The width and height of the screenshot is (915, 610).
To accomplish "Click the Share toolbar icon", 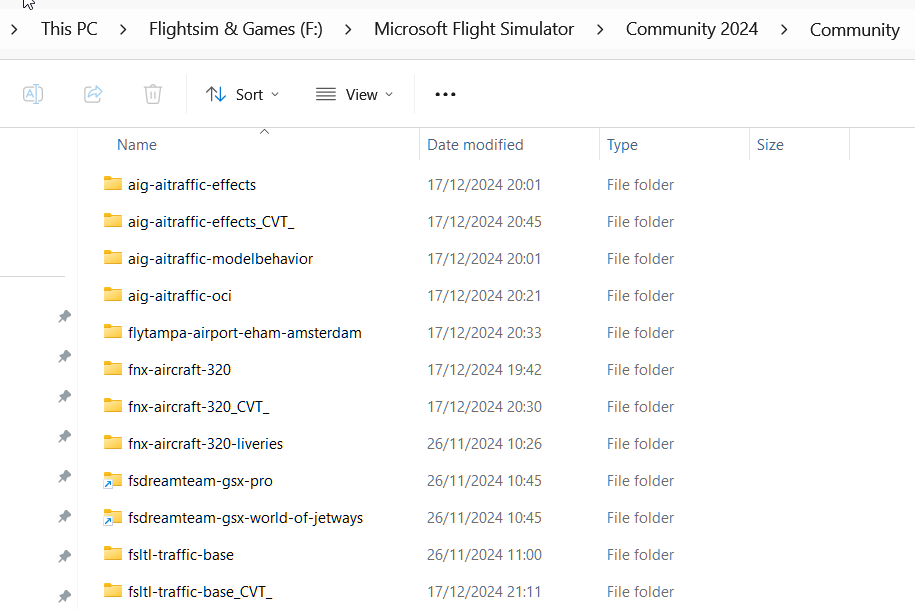I will (93, 94).
